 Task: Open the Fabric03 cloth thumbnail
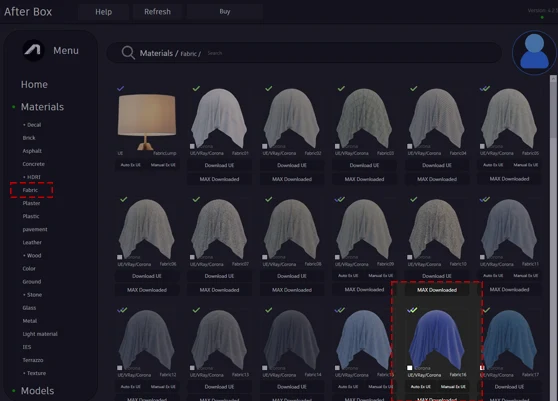pos(364,118)
